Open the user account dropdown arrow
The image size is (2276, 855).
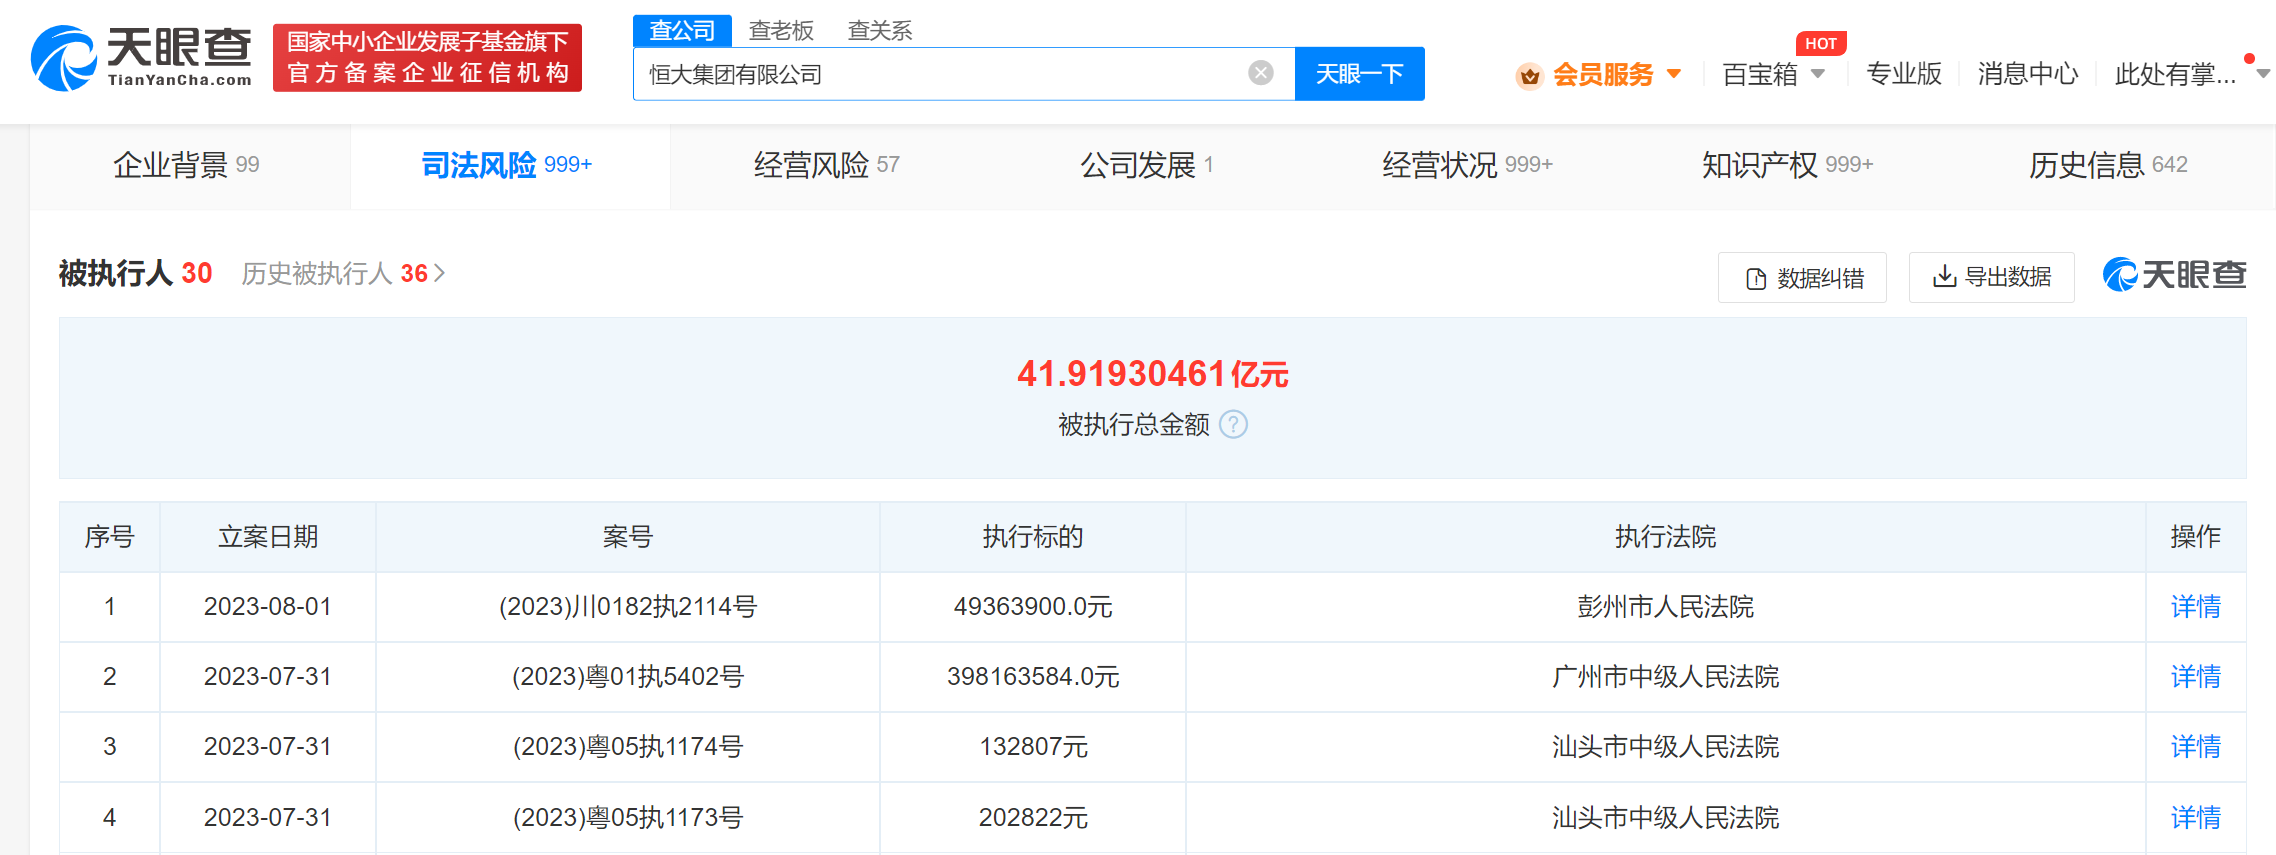coord(2263,74)
